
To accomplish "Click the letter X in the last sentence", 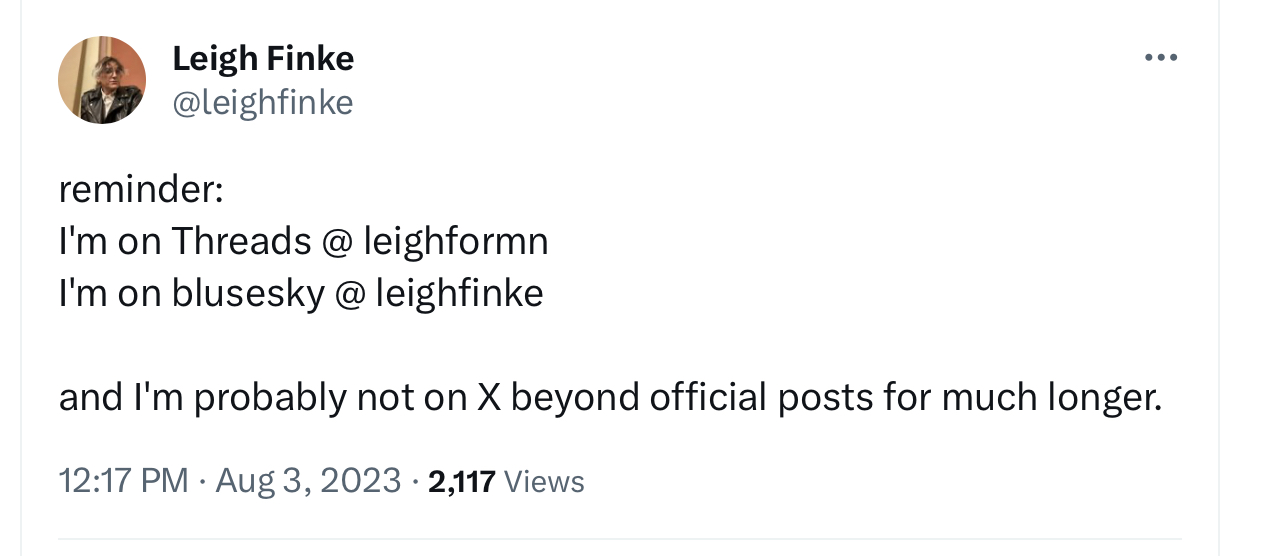I will pyautogui.click(x=488, y=398).
